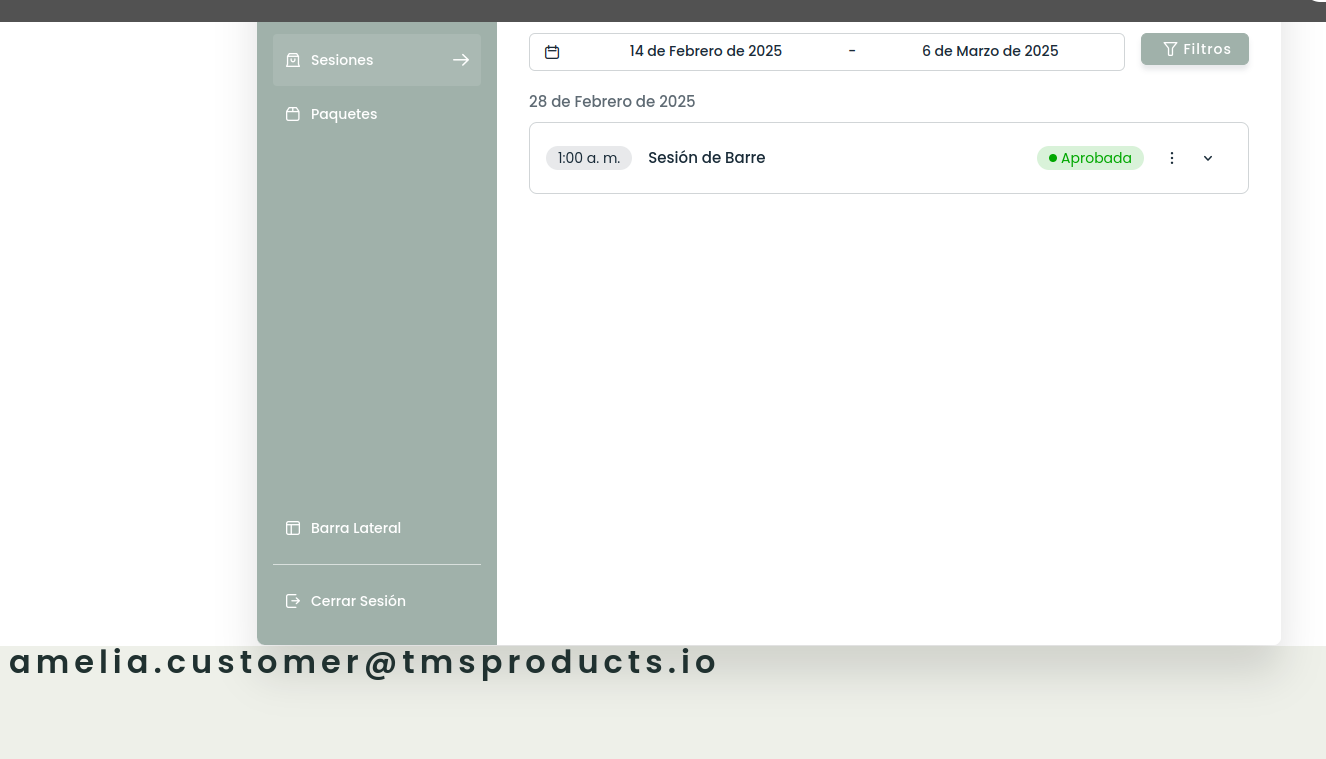
Task: Click the amelia.customer@tmsproducts.io email text
Action: pyautogui.click(x=364, y=662)
